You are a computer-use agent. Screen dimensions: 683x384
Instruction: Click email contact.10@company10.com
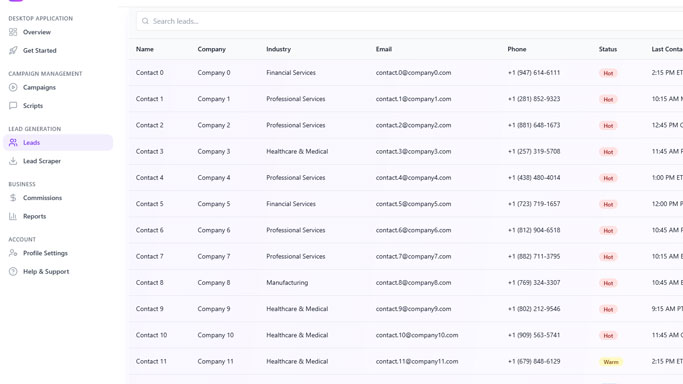click(417, 335)
